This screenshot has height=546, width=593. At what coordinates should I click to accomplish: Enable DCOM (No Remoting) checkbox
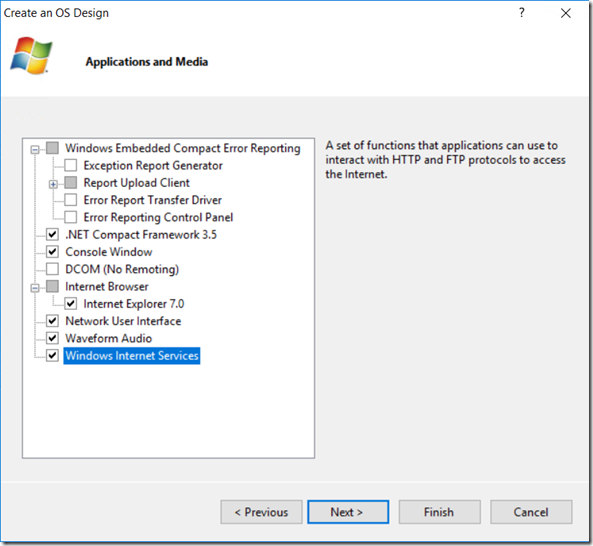tap(52, 269)
